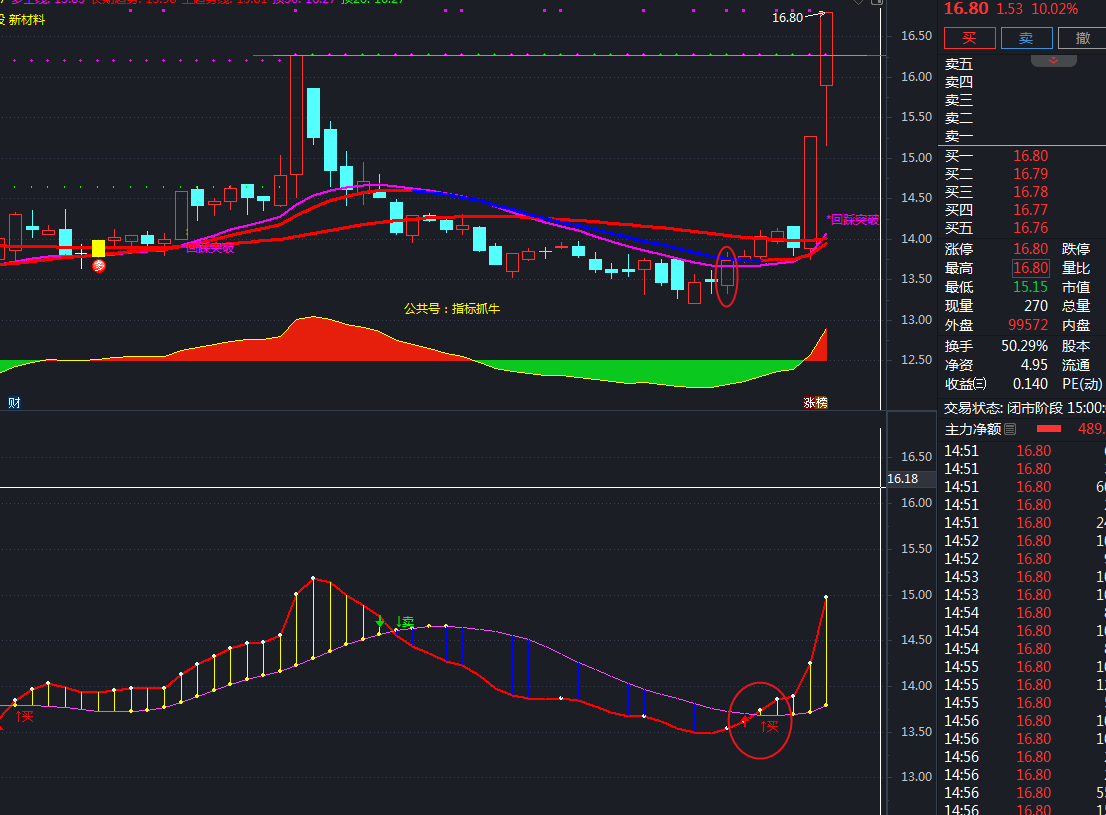The width and height of the screenshot is (1106, 815).
Task: Select the 买五 16.76 bid row
Action: pos(1022,228)
